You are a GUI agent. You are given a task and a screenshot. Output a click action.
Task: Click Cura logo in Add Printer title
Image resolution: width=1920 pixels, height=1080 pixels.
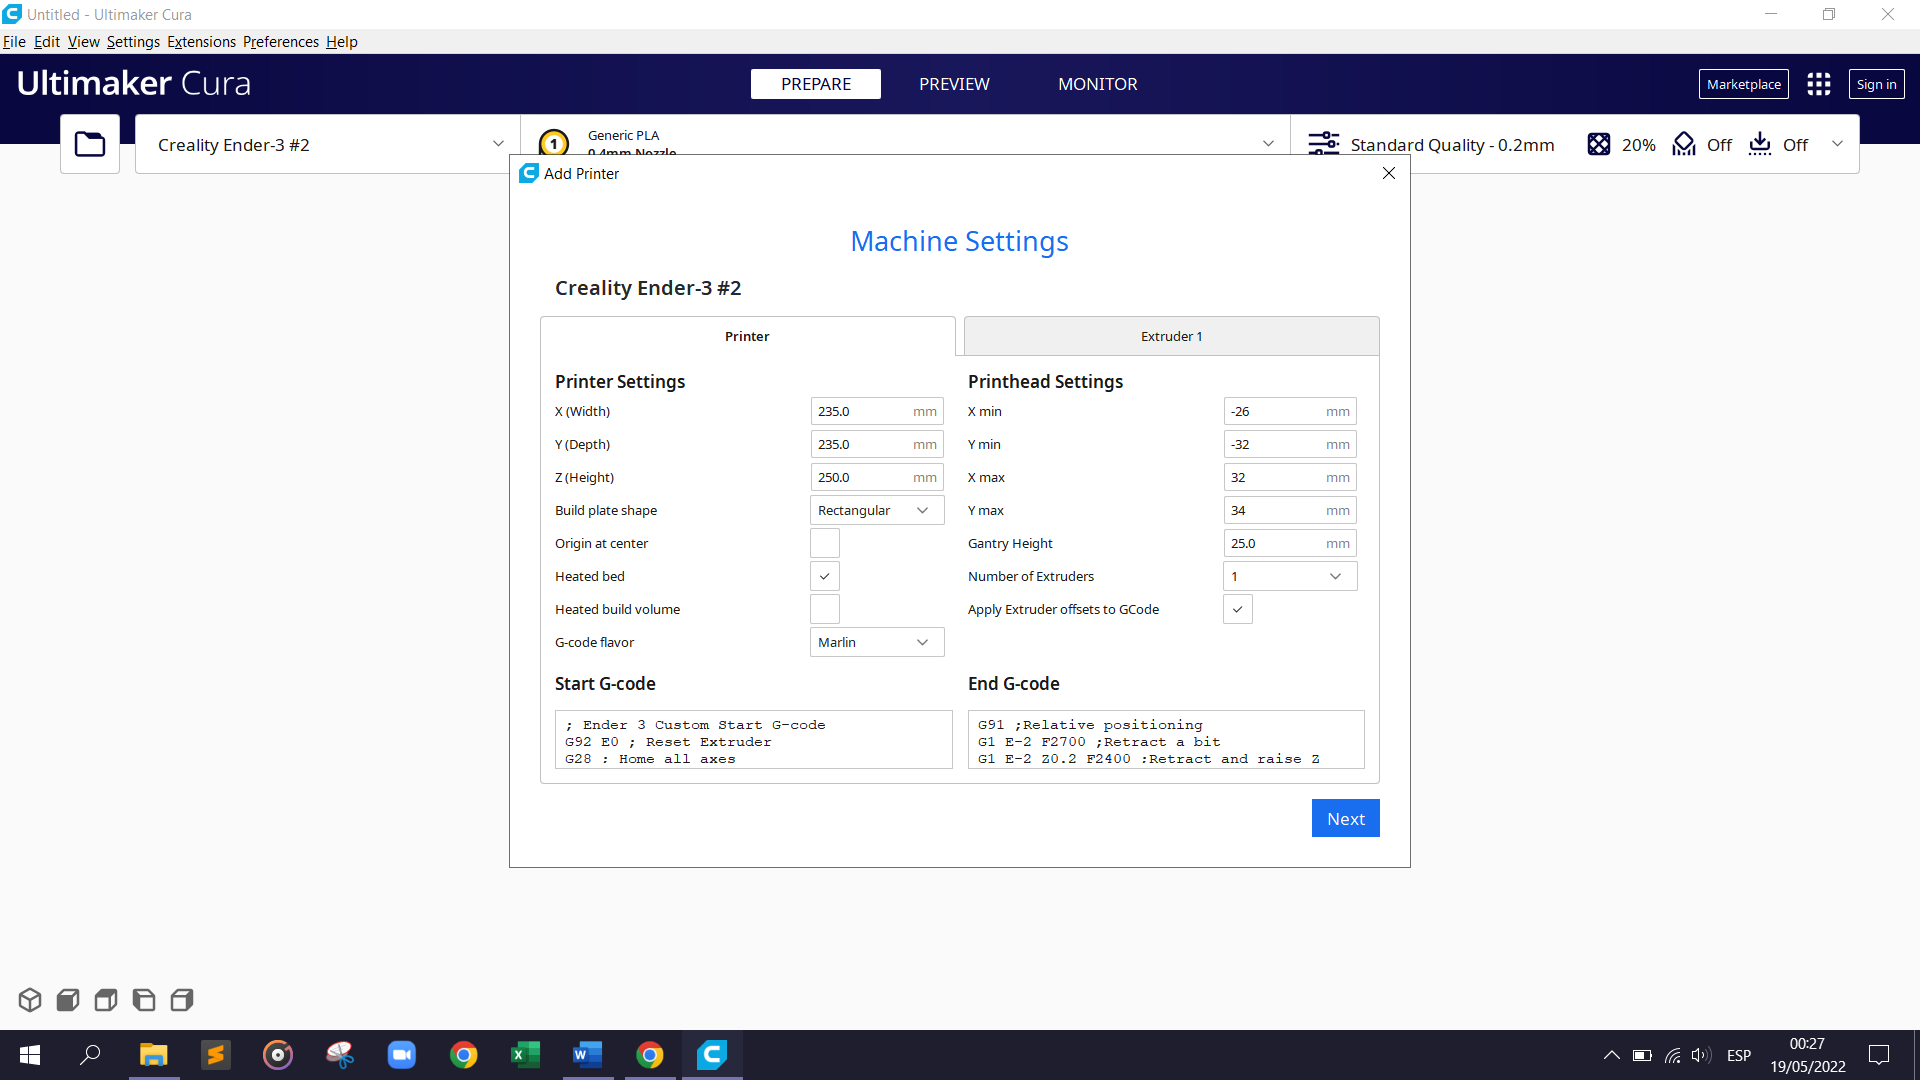[x=529, y=173]
